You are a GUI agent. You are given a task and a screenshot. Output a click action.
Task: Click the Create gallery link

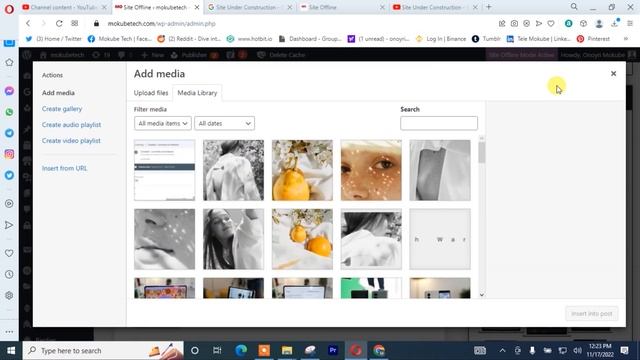(62, 109)
